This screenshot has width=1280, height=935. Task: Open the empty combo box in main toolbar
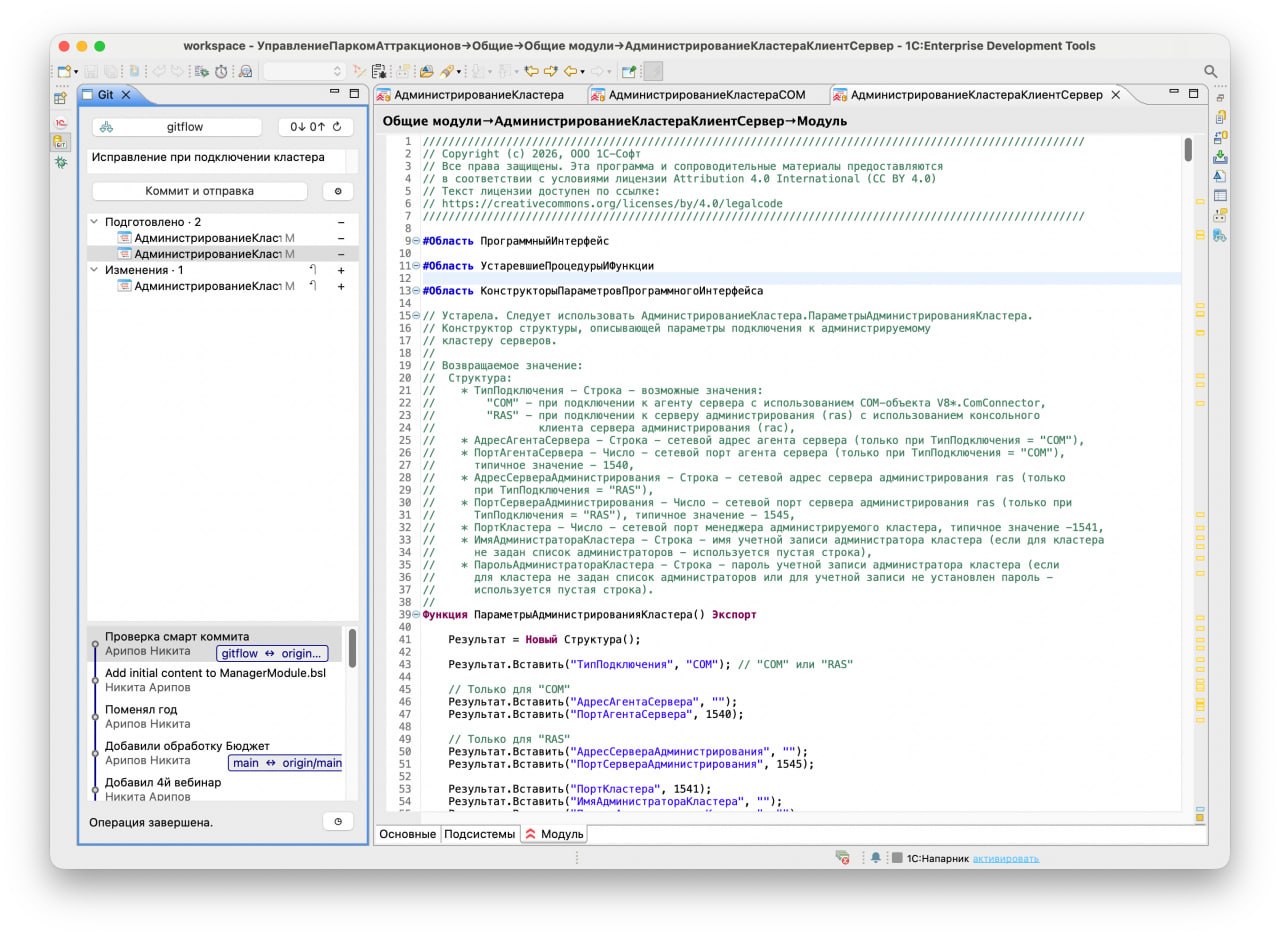tap(304, 71)
